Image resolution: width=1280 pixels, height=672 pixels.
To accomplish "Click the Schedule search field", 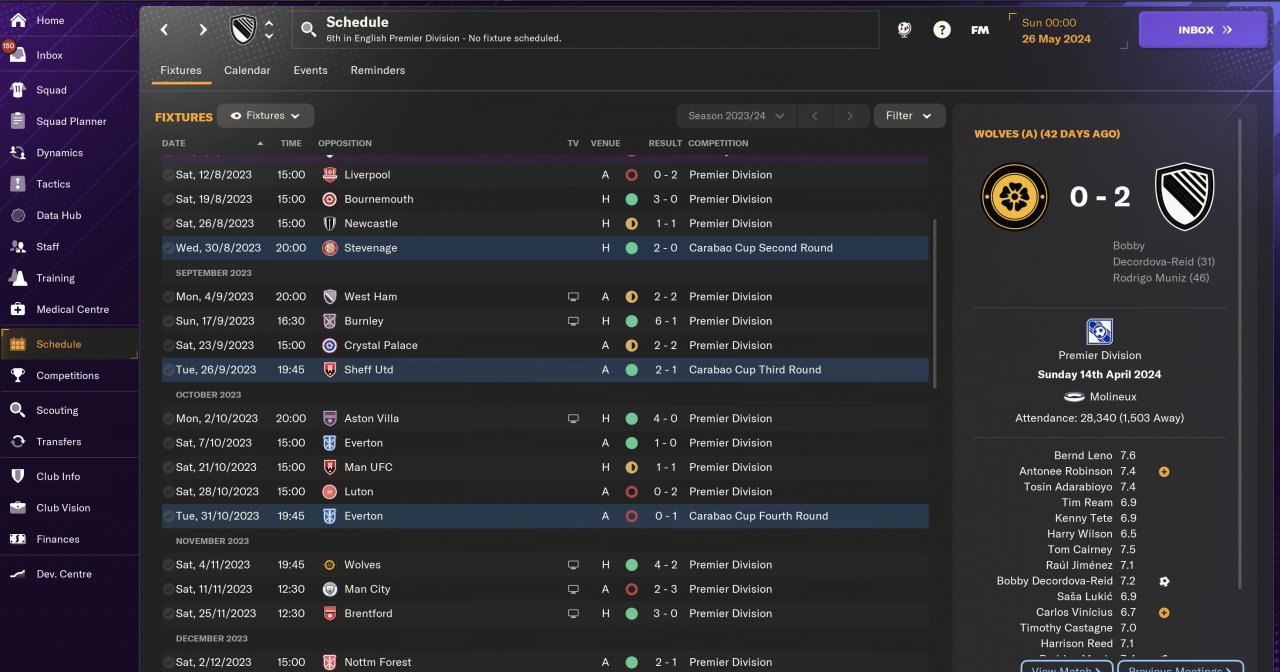I will tap(585, 30).
